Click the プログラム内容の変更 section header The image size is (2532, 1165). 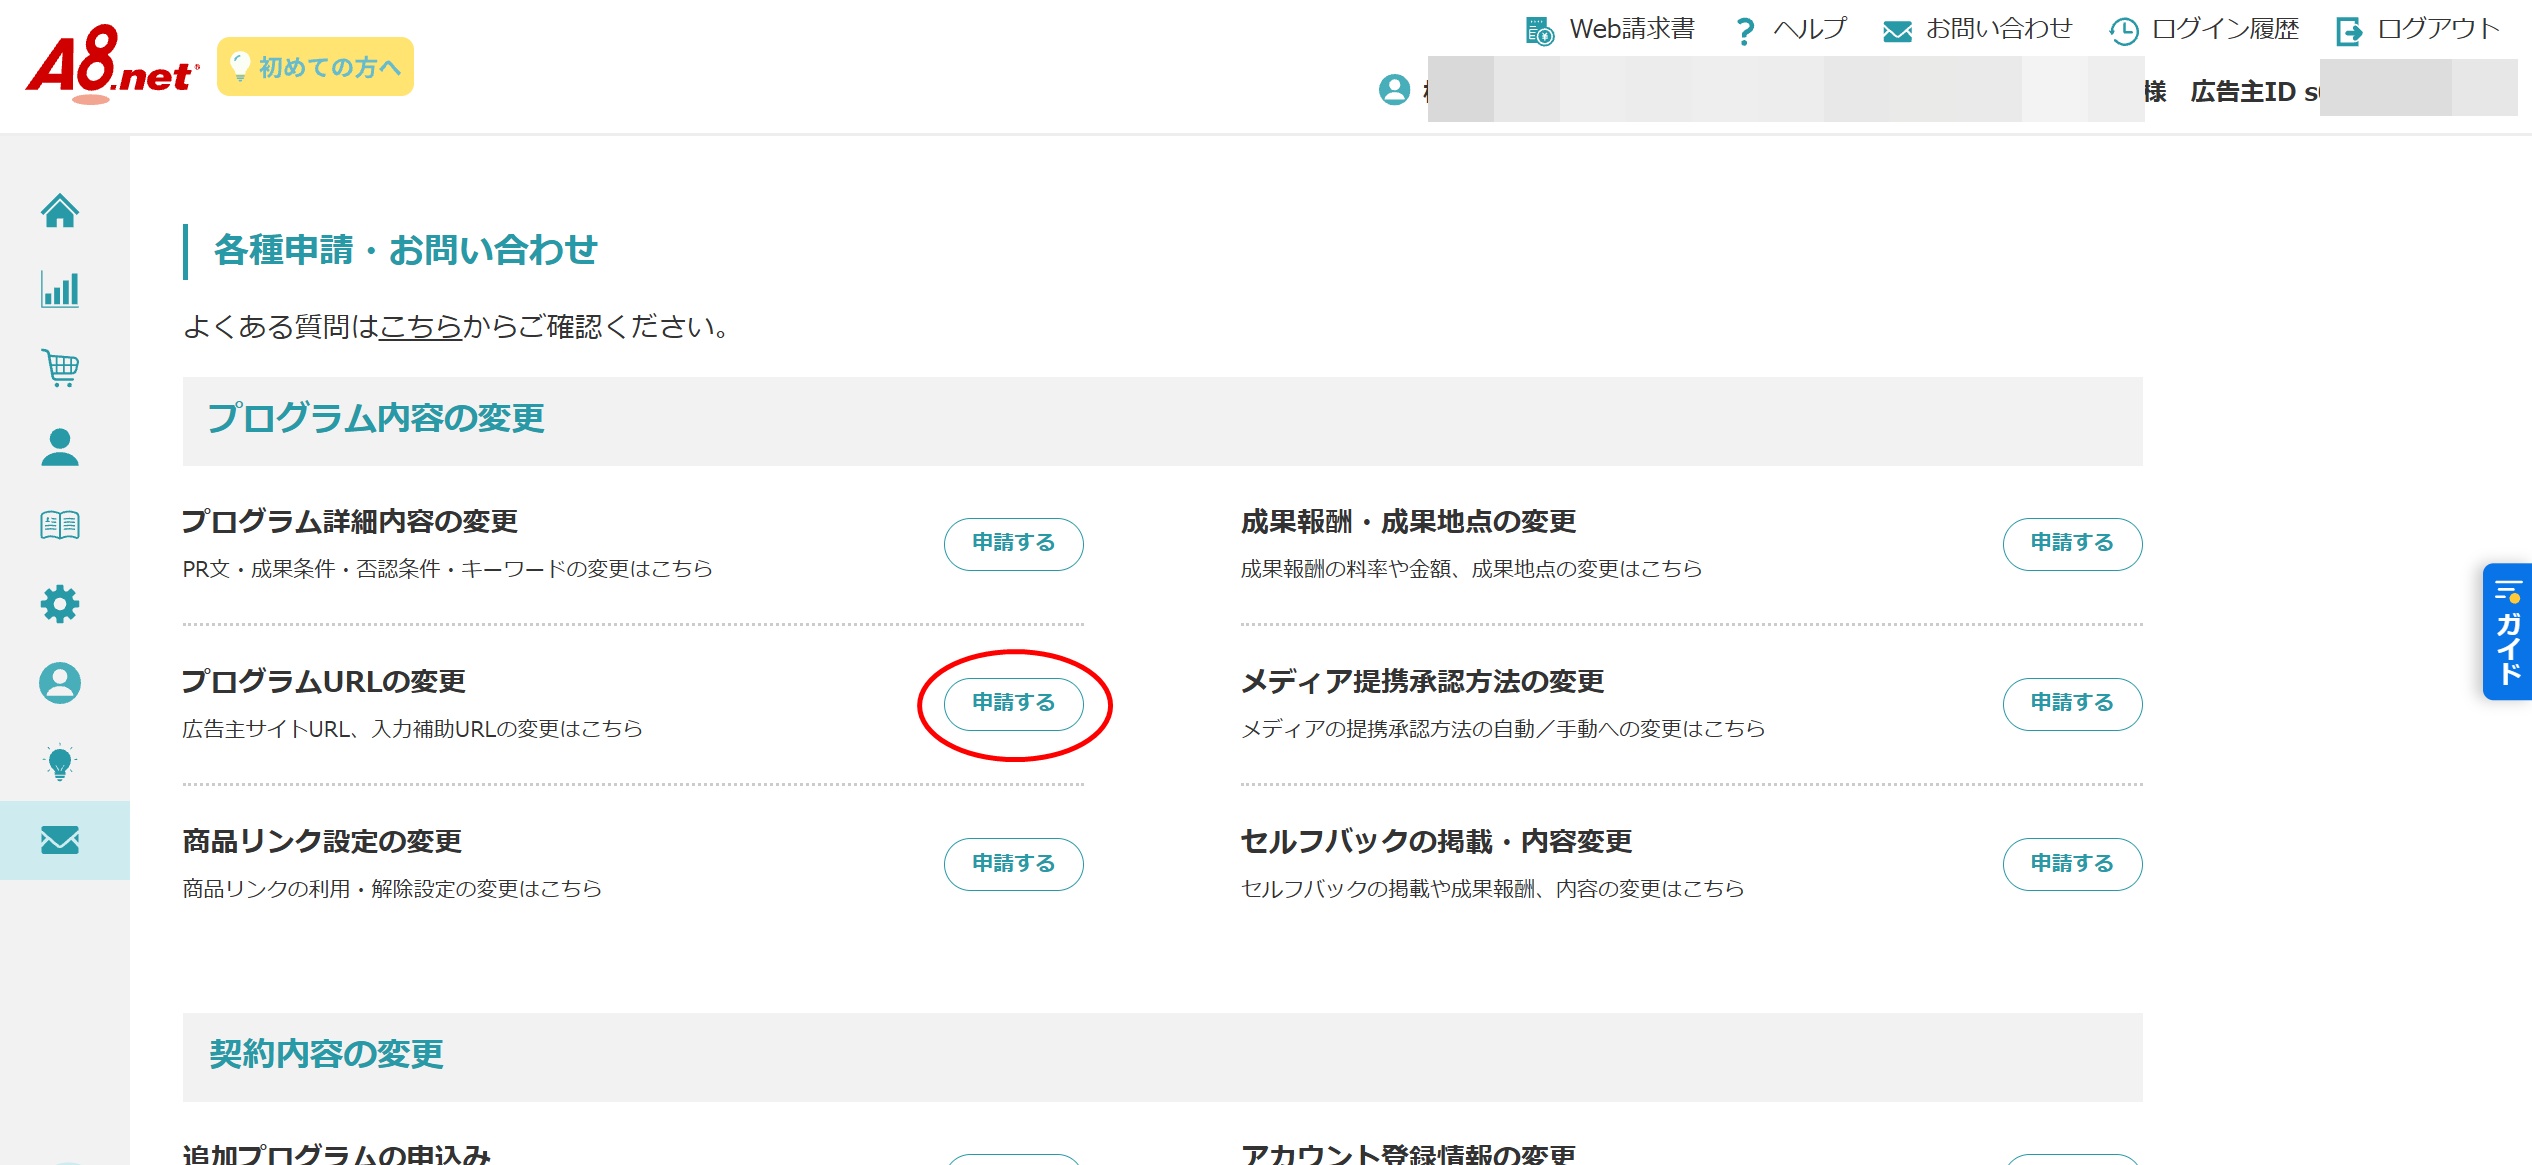point(1162,421)
